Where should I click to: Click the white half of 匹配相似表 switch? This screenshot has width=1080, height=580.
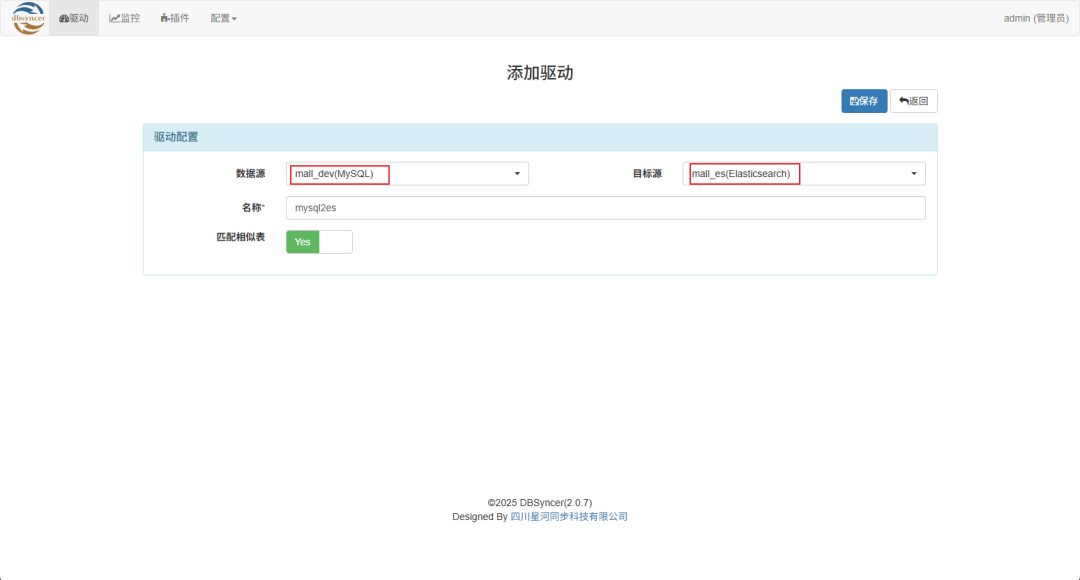[x=335, y=242]
